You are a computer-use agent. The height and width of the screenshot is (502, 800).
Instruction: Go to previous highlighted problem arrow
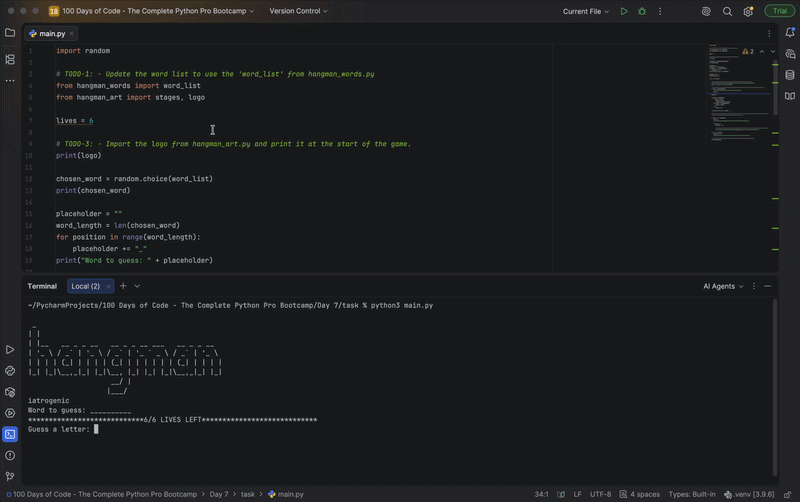(762, 52)
